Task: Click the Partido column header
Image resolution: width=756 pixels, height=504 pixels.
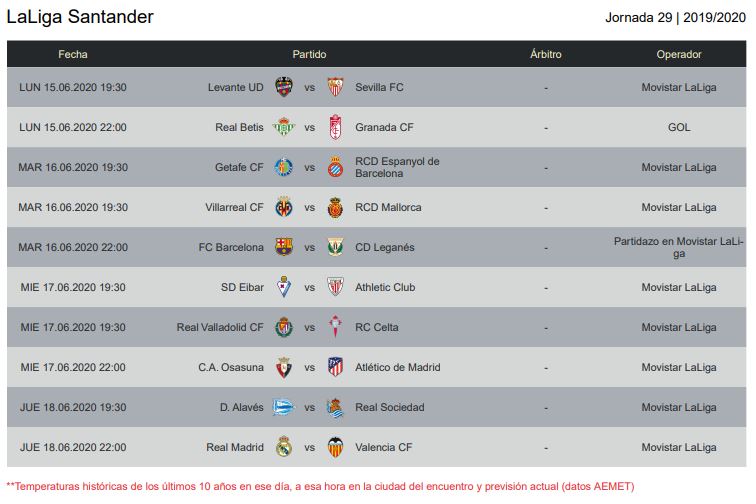Action: coord(308,54)
